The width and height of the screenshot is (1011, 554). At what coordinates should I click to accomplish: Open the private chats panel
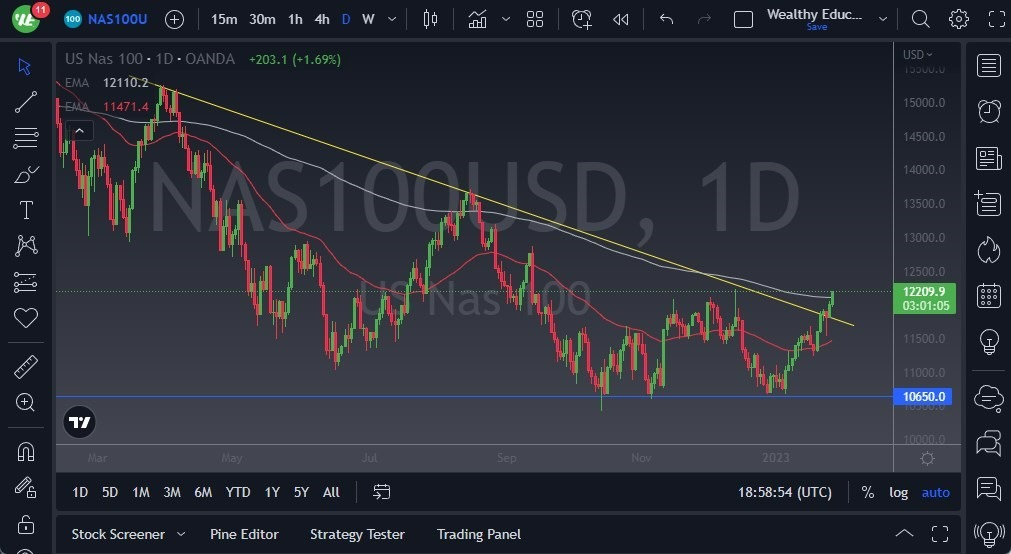988,443
